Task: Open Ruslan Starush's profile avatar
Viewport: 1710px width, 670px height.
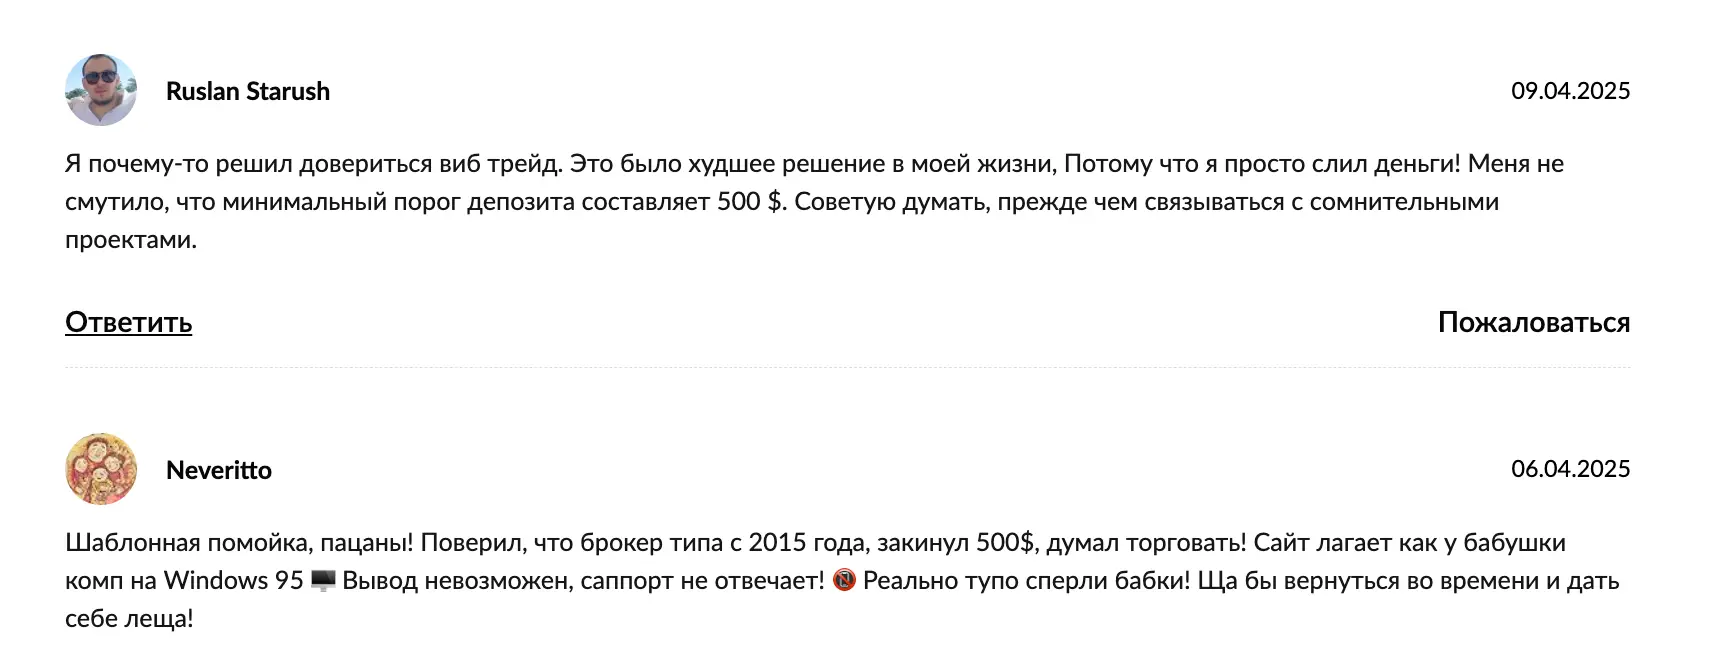Action: point(101,90)
